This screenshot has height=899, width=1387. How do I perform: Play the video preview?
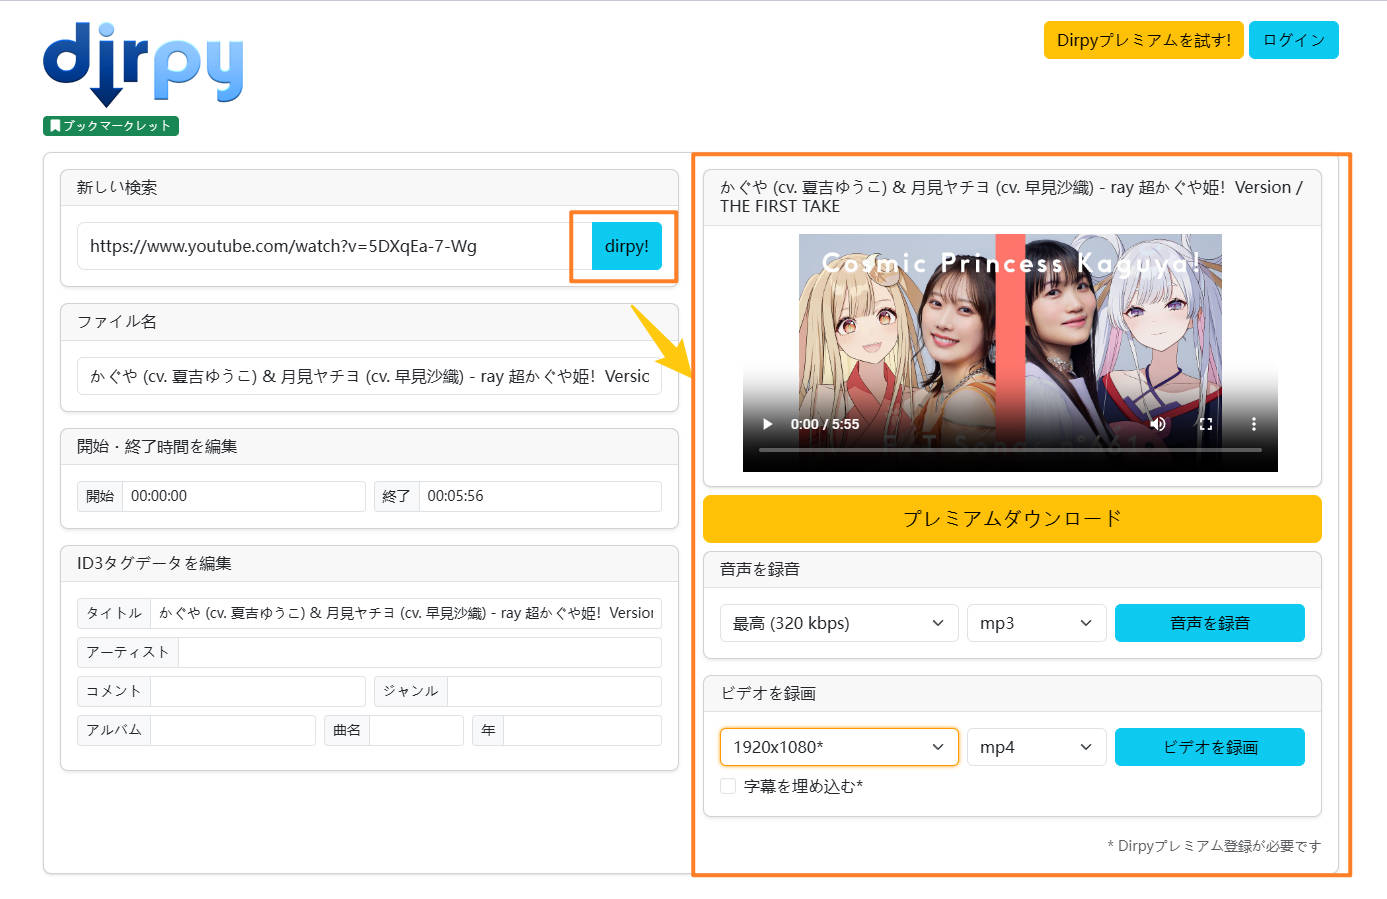(768, 424)
